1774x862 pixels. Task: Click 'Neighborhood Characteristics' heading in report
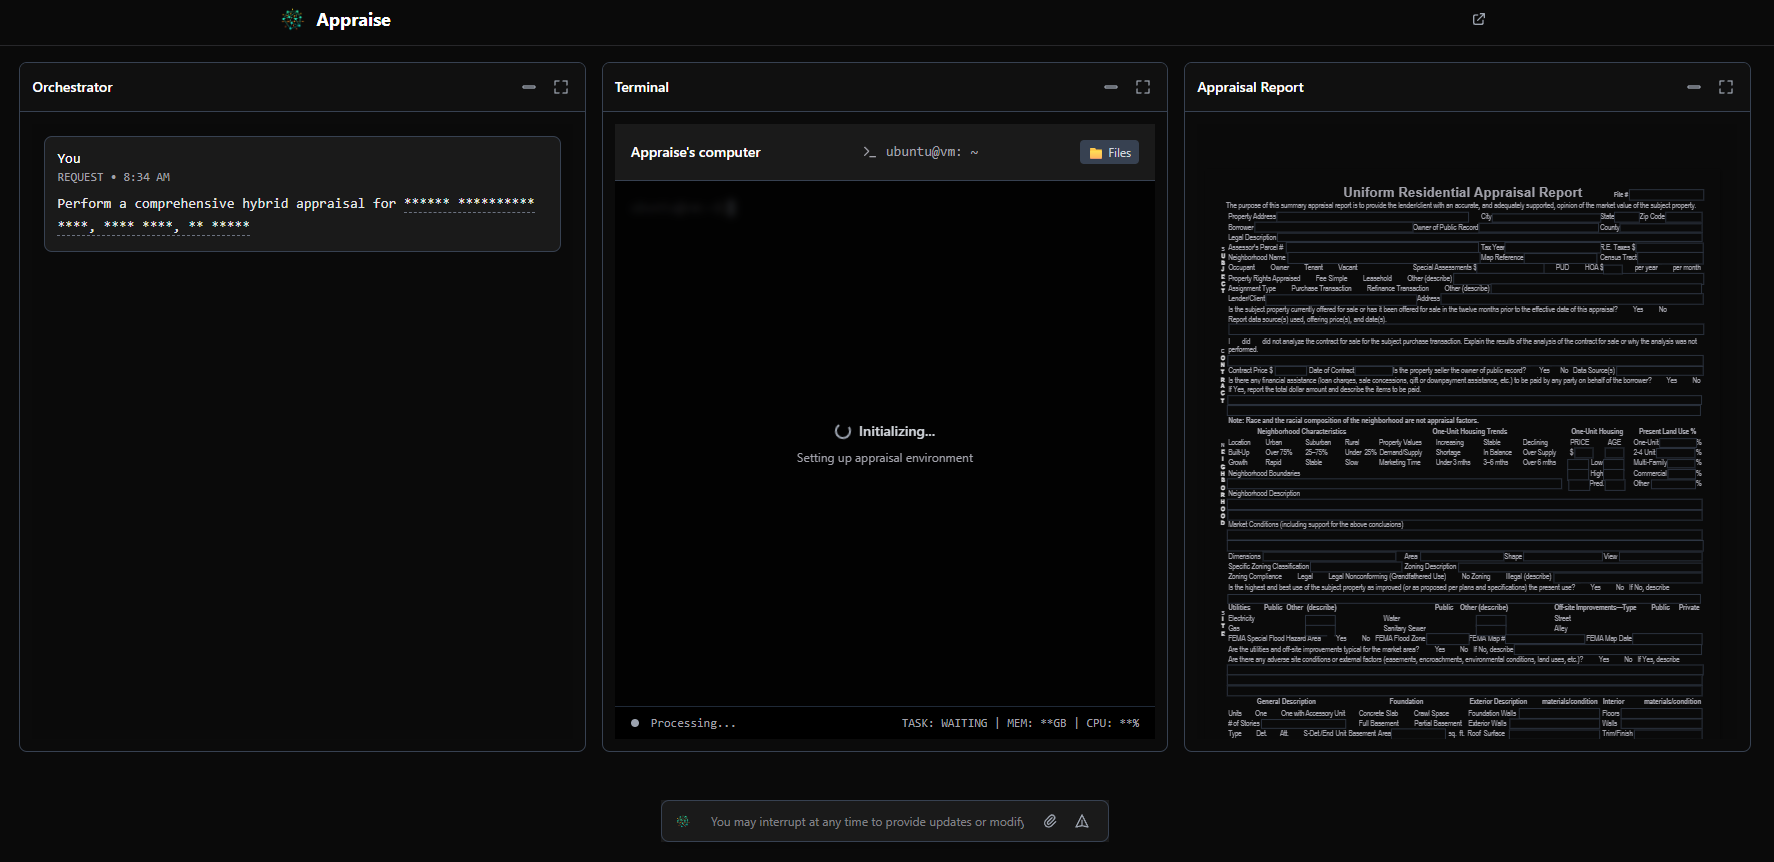click(1301, 431)
